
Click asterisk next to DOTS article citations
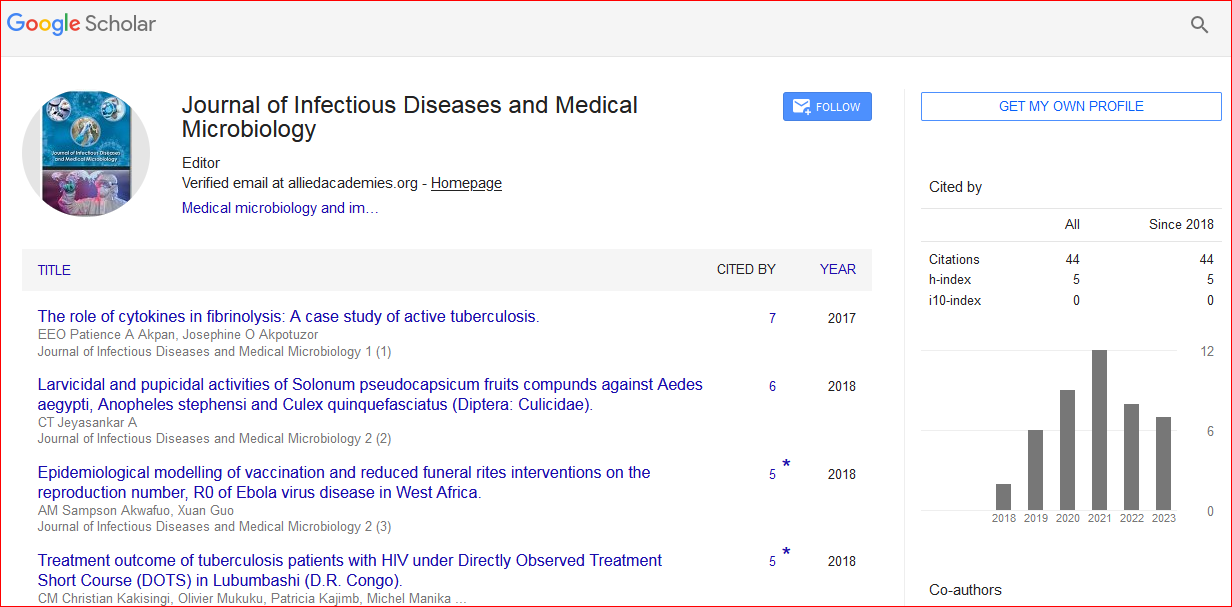[786, 553]
